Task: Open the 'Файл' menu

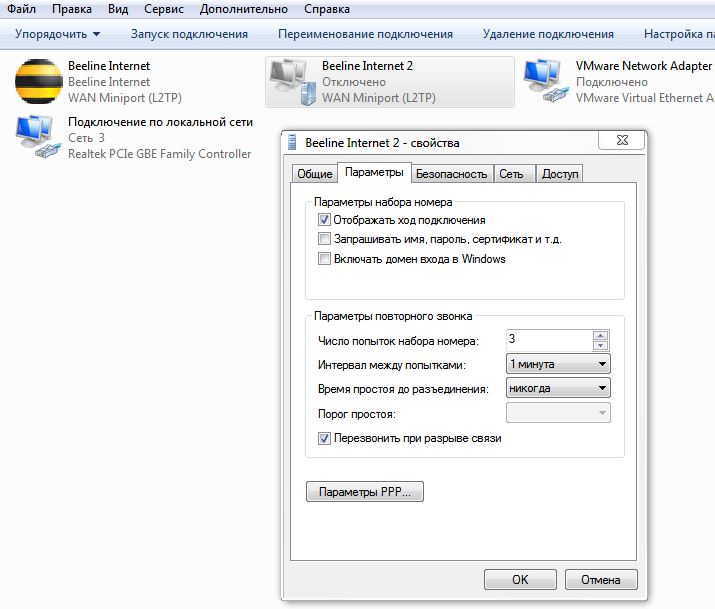Action: 21,9
